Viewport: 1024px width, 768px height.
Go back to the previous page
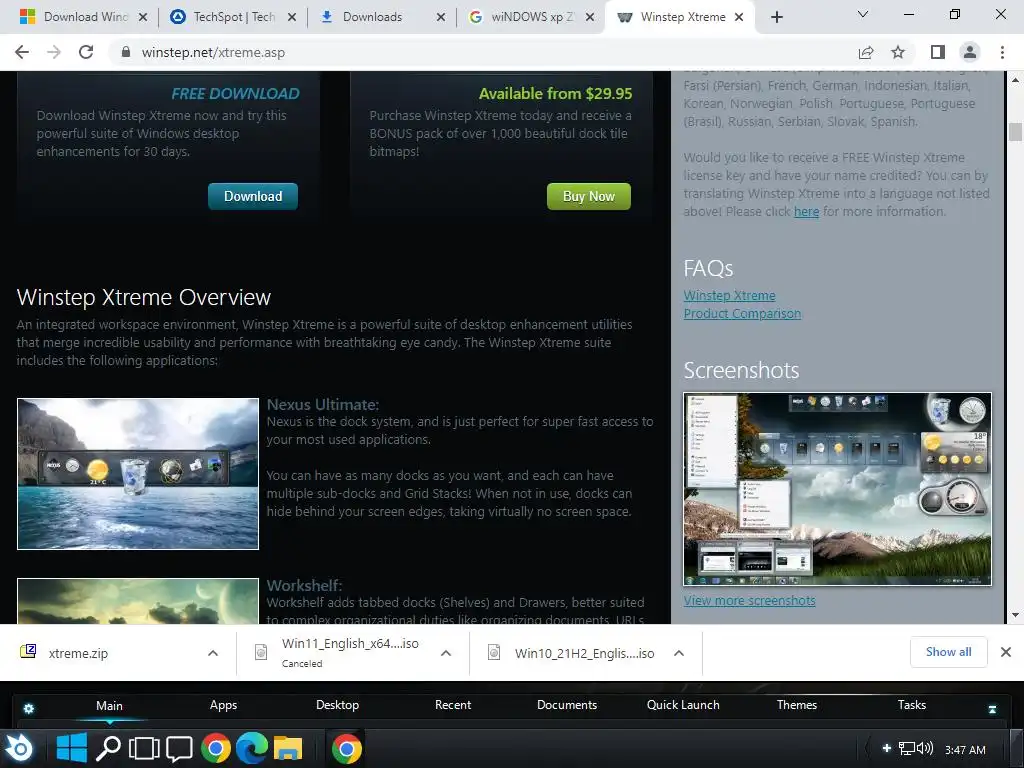click(22, 52)
